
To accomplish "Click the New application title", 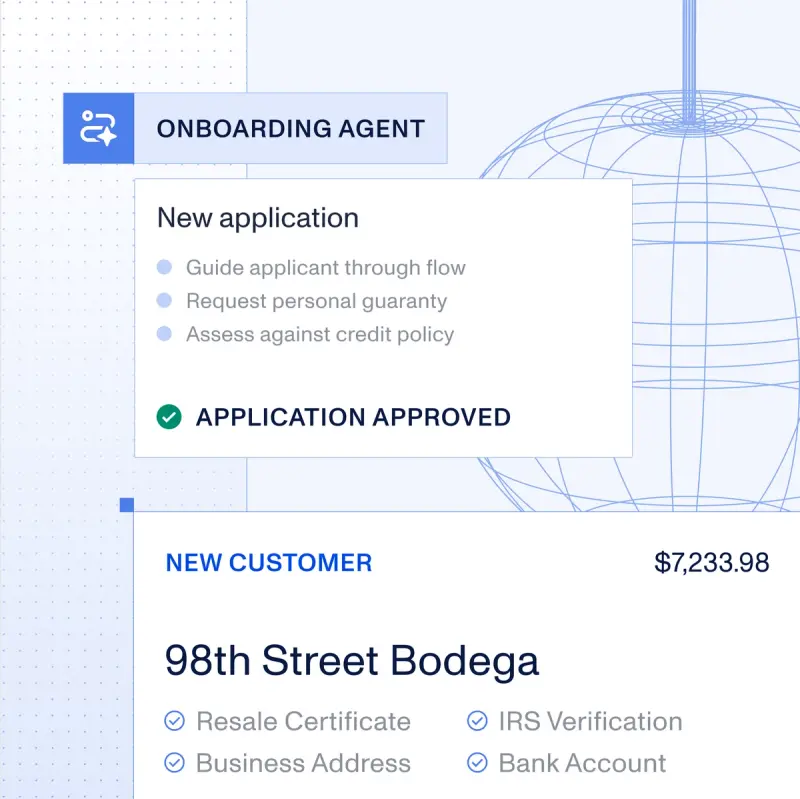I will 258,219.
